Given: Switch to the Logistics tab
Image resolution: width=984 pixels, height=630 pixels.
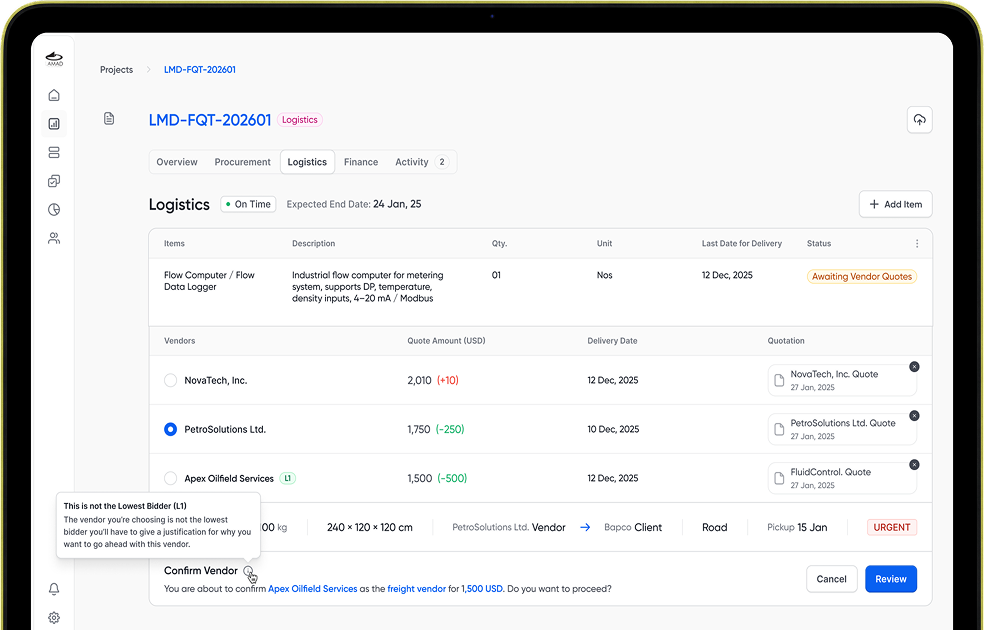Looking at the screenshot, I should pyautogui.click(x=307, y=162).
